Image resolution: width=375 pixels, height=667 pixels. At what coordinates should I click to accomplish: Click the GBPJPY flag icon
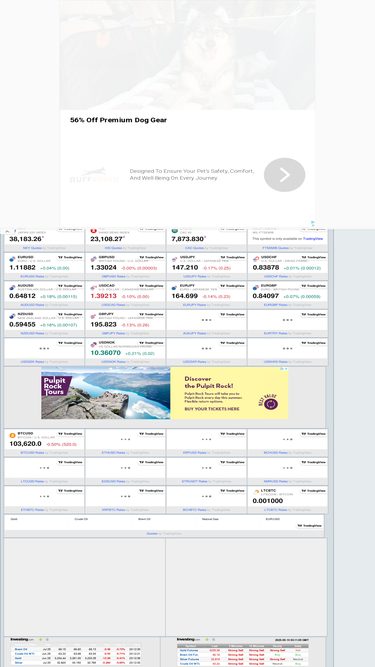[x=94, y=316]
